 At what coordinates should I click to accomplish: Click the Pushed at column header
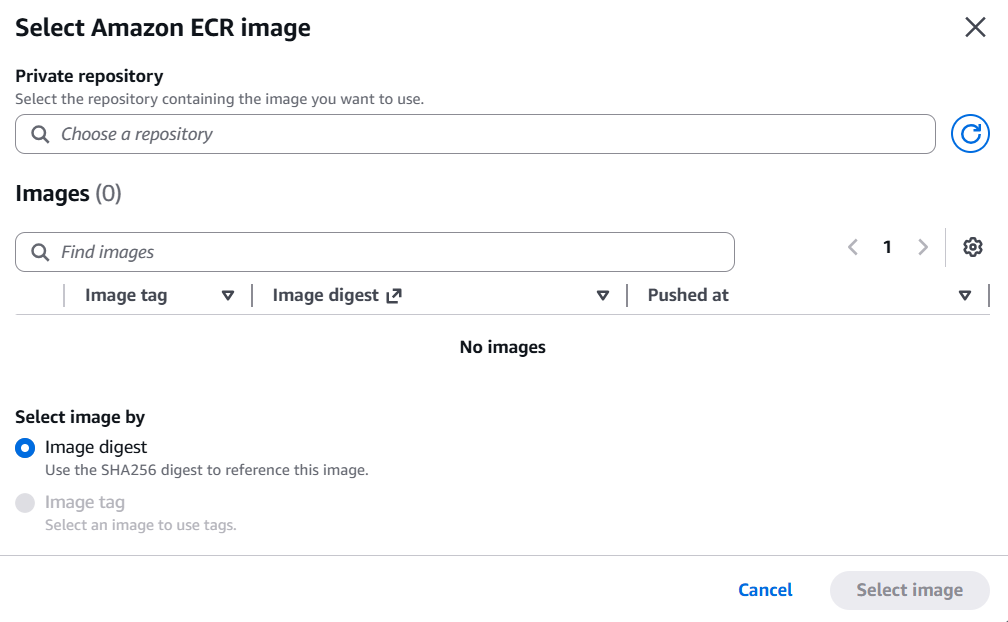click(x=688, y=295)
